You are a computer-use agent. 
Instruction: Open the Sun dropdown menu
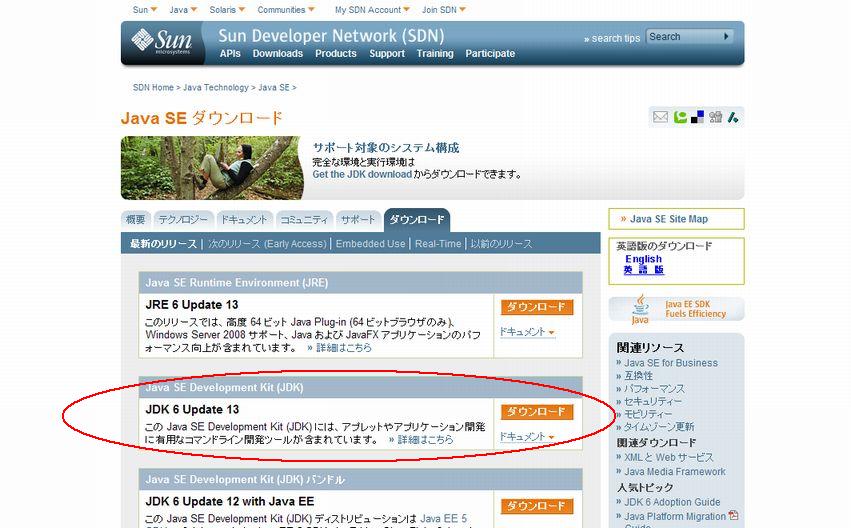(x=144, y=10)
